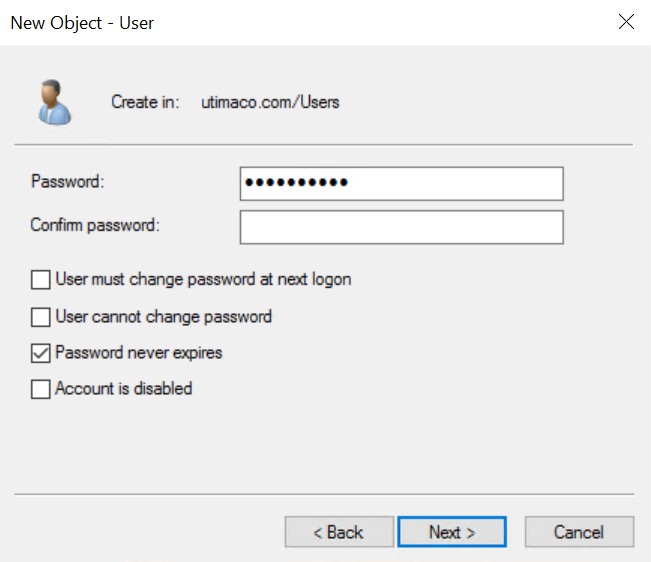Check the User cannot change password box
The width and height of the screenshot is (651, 562).
point(41,317)
